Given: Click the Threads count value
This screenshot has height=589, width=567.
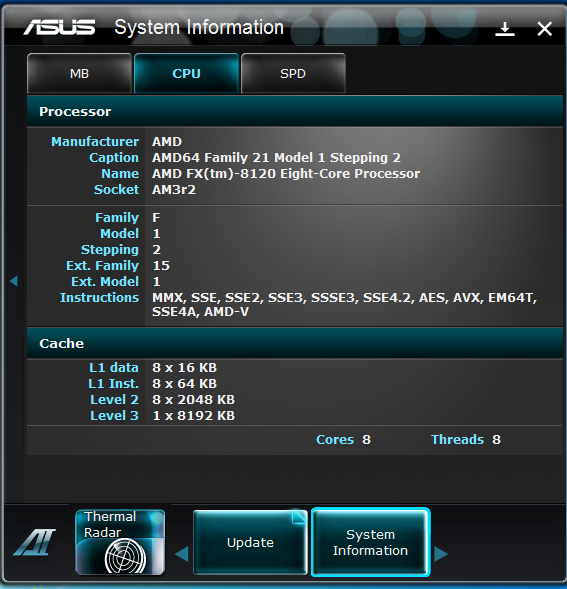Looking at the screenshot, I should coord(496,439).
